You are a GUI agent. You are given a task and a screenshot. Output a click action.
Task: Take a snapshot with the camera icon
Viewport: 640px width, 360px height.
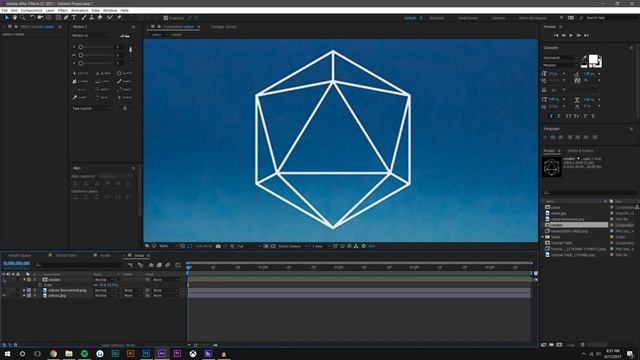(218, 246)
